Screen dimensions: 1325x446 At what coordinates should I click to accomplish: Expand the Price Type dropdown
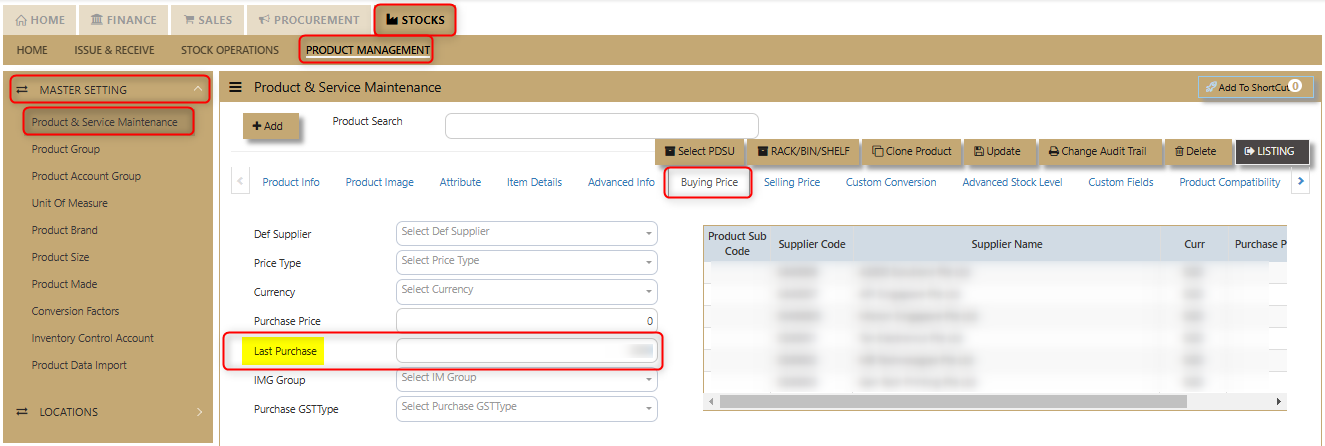click(x=526, y=262)
